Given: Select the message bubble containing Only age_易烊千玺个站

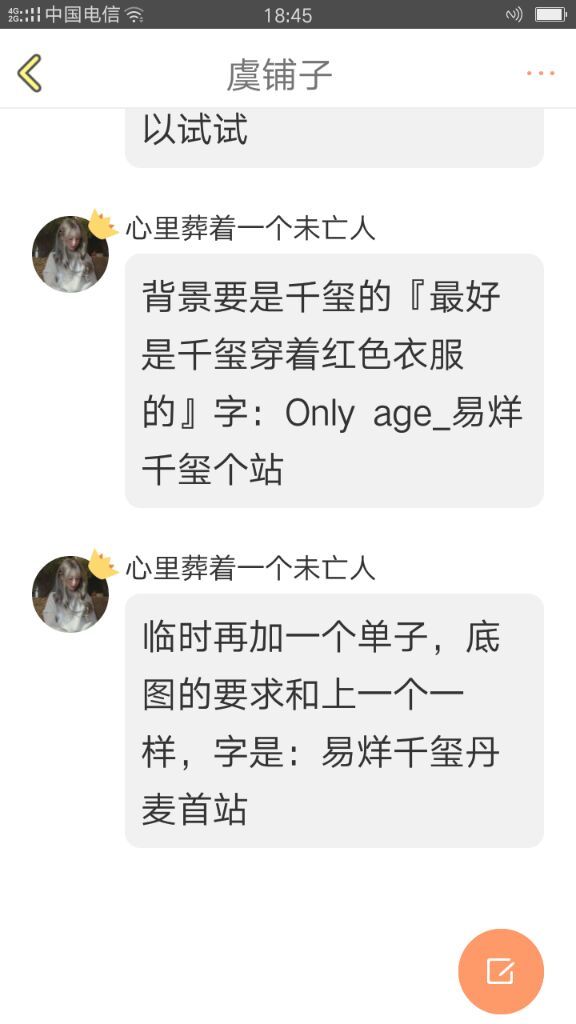Looking at the screenshot, I should coord(334,381).
